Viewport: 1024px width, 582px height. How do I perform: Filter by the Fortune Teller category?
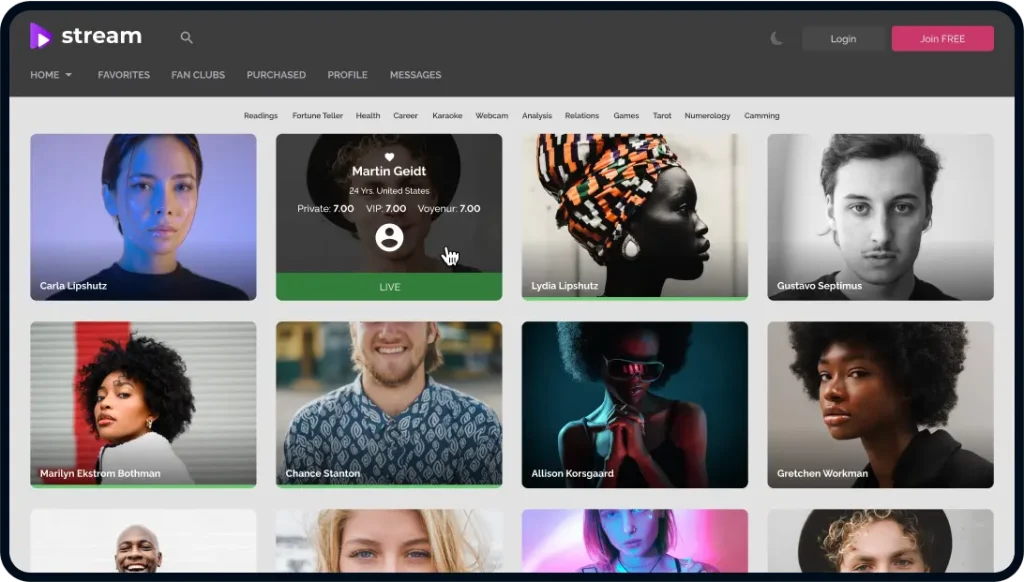point(318,116)
